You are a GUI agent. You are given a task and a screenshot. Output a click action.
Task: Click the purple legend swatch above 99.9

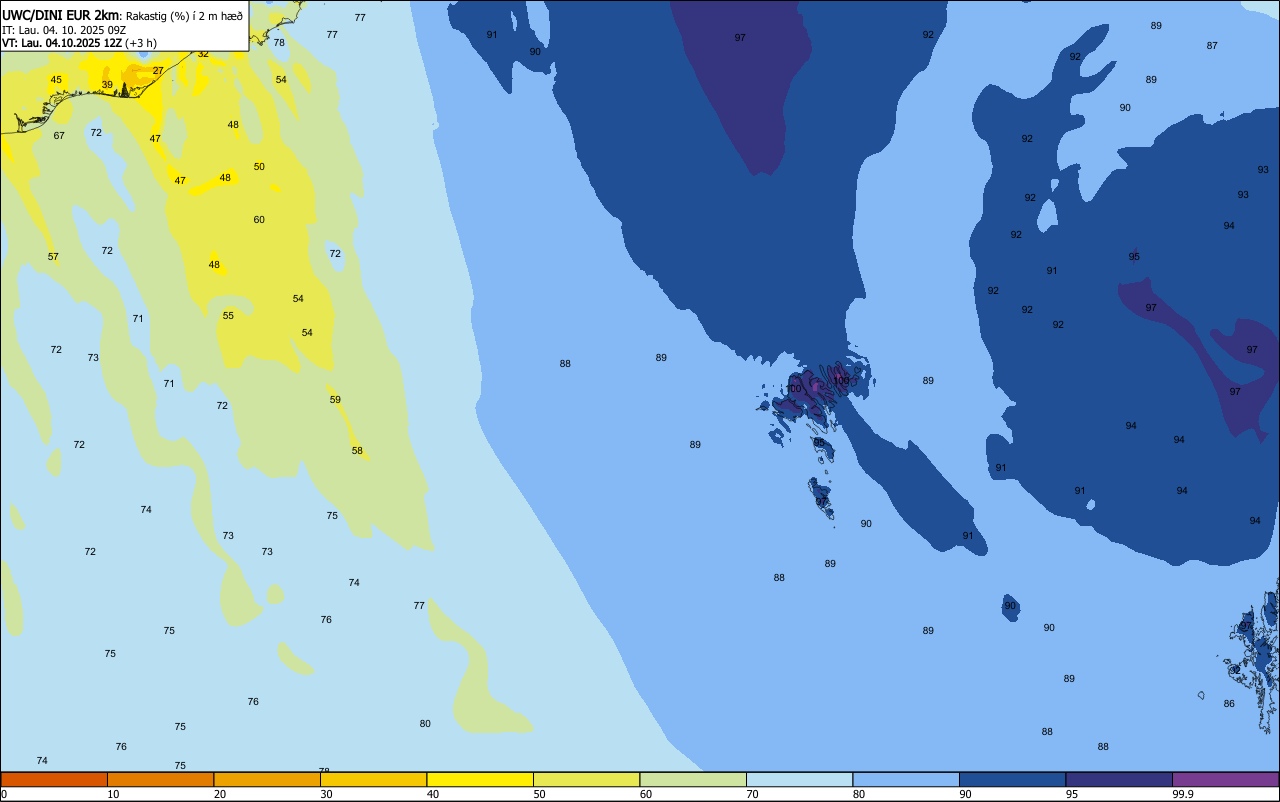tap(1225, 779)
